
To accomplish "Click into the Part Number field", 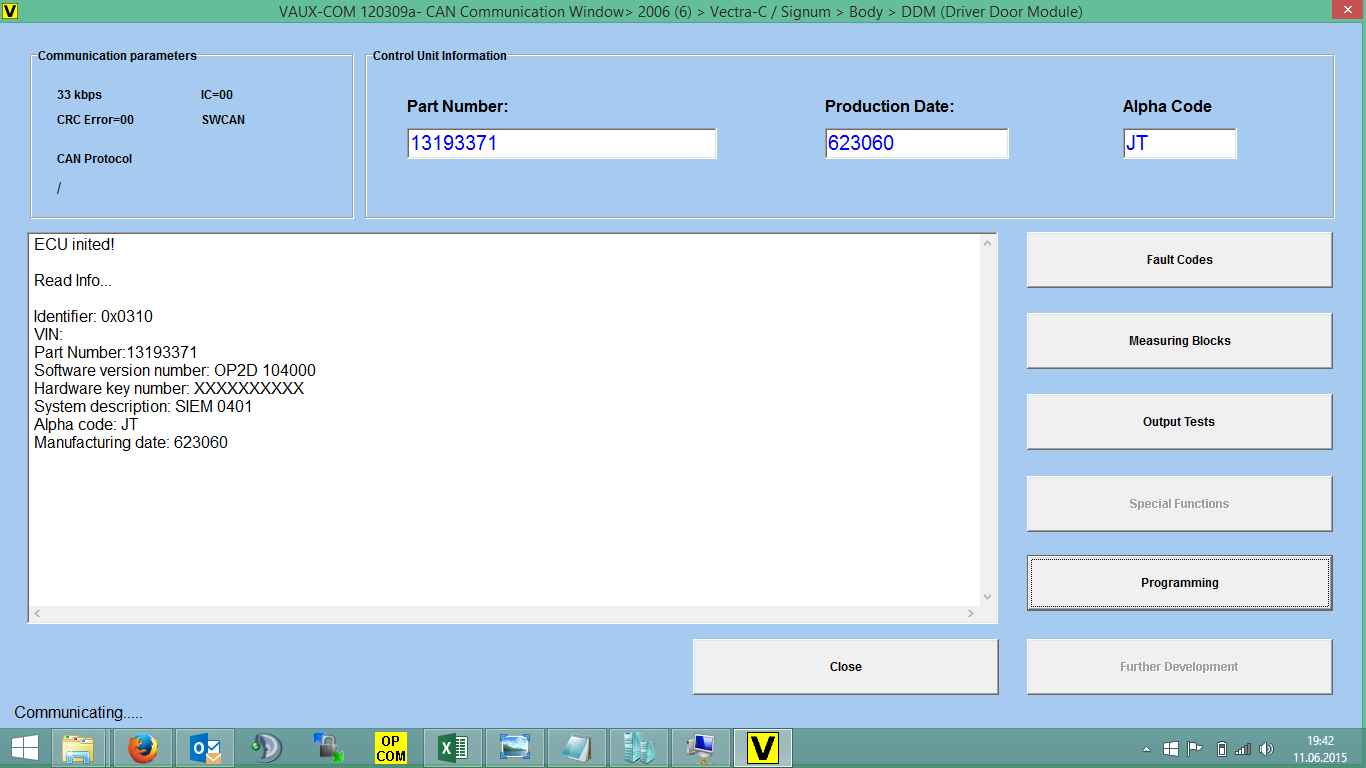I will tap(561, 144).
